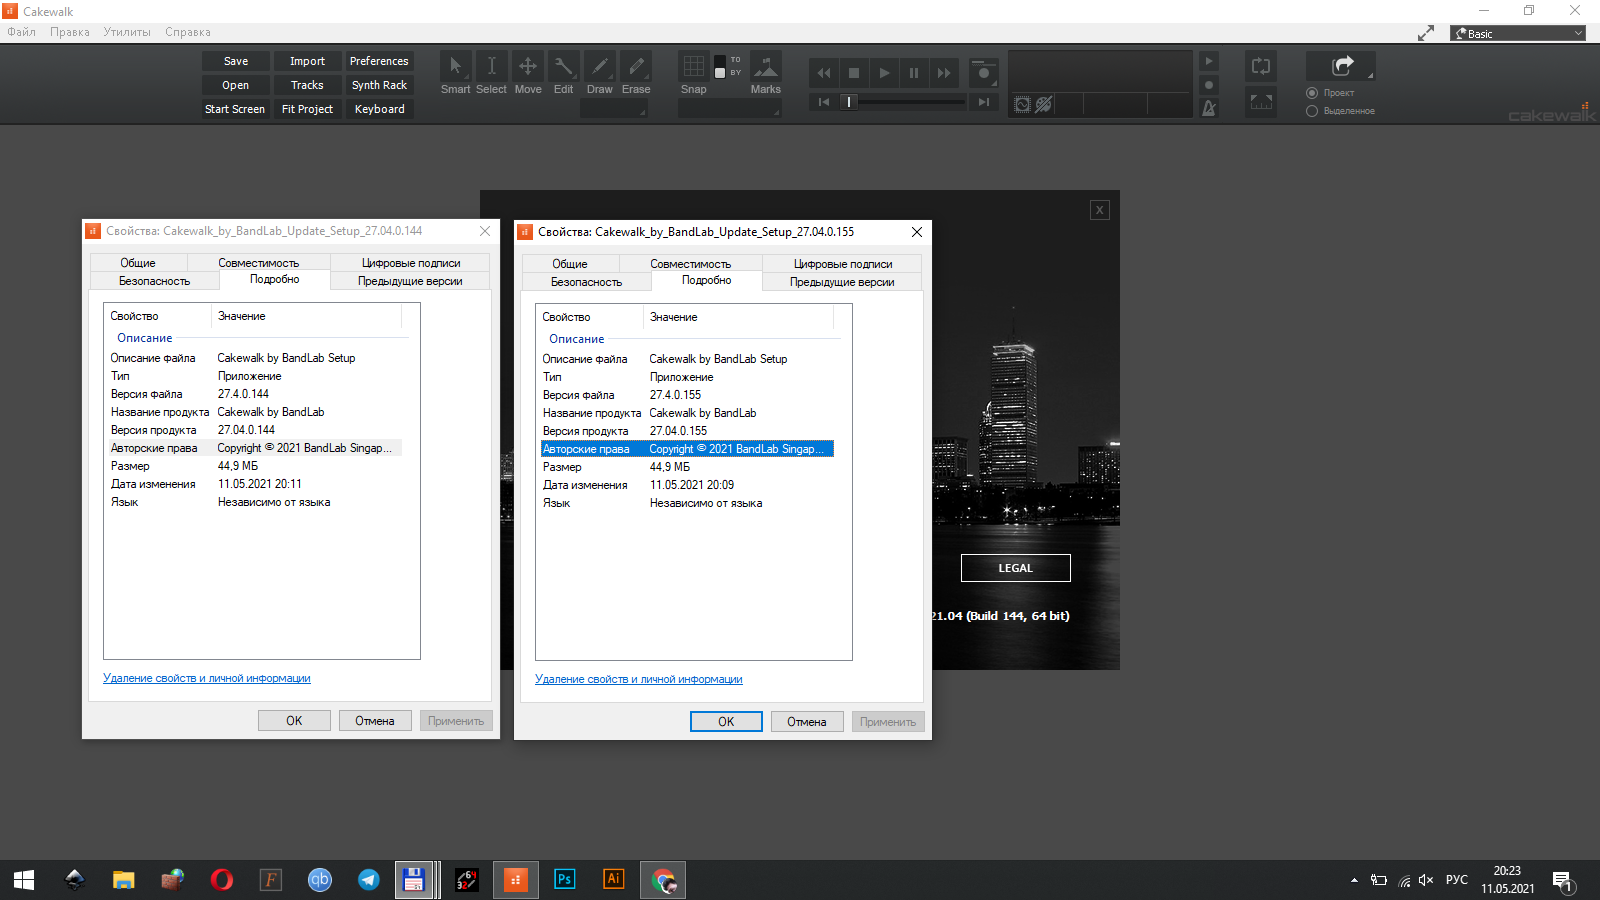Toggle metronome during record

pos(1209,85)
